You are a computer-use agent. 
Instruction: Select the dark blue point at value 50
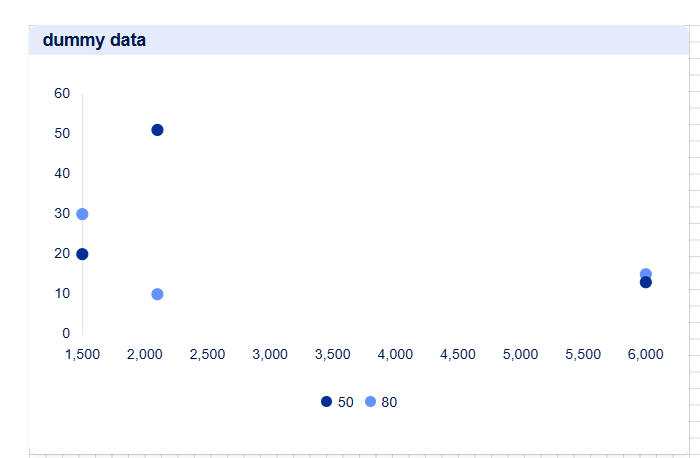coord(157,130)
